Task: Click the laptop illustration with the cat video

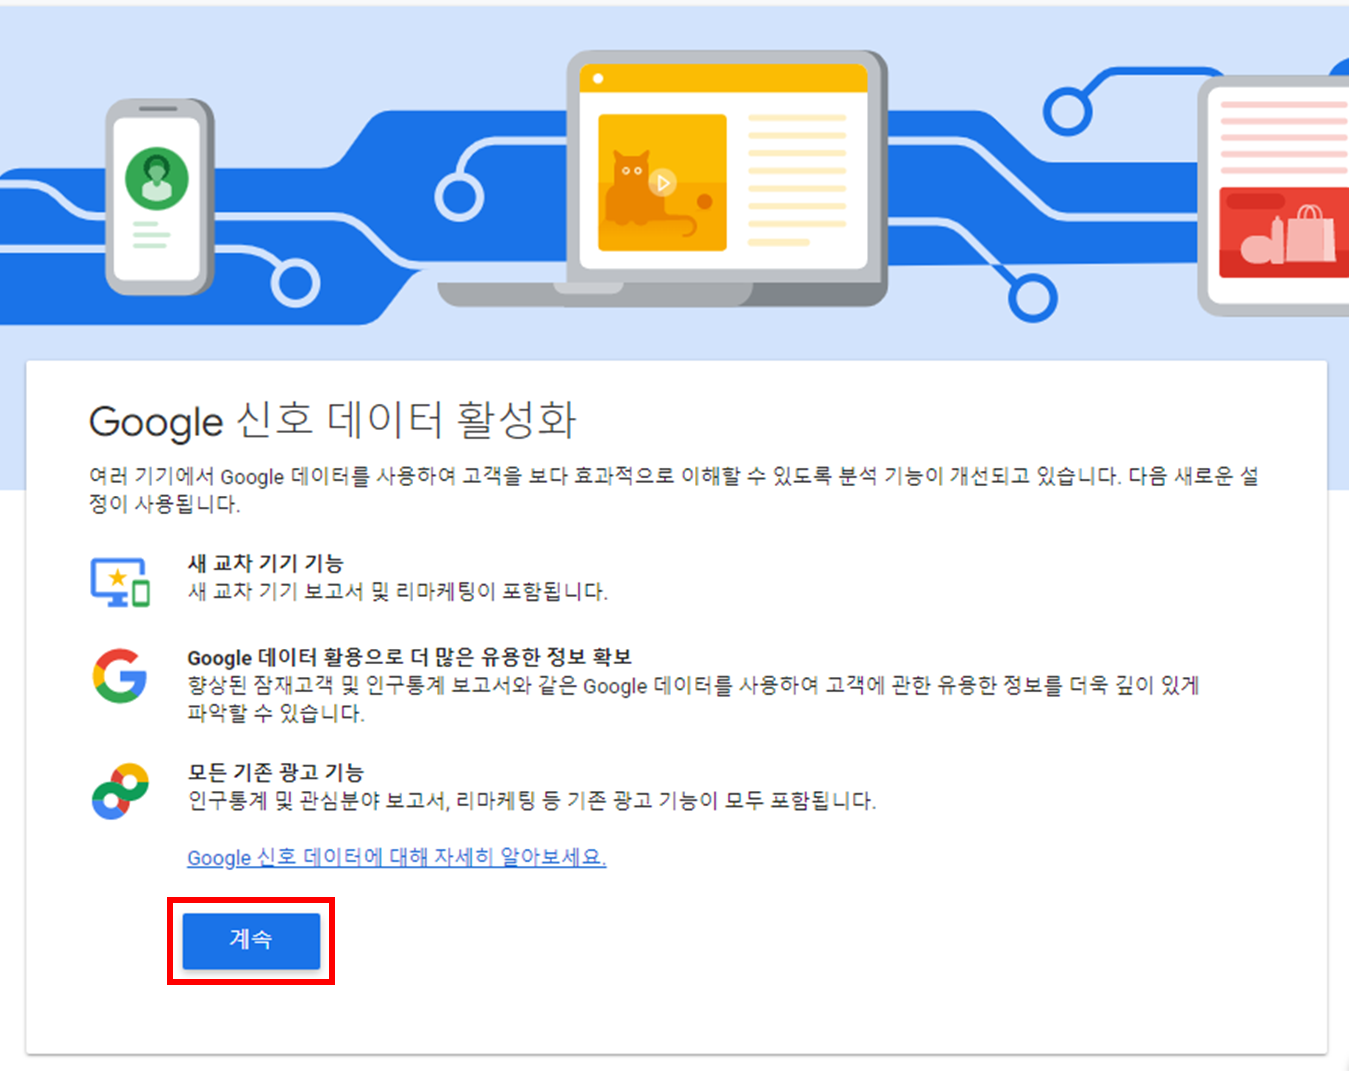Action: coord(663,180)
